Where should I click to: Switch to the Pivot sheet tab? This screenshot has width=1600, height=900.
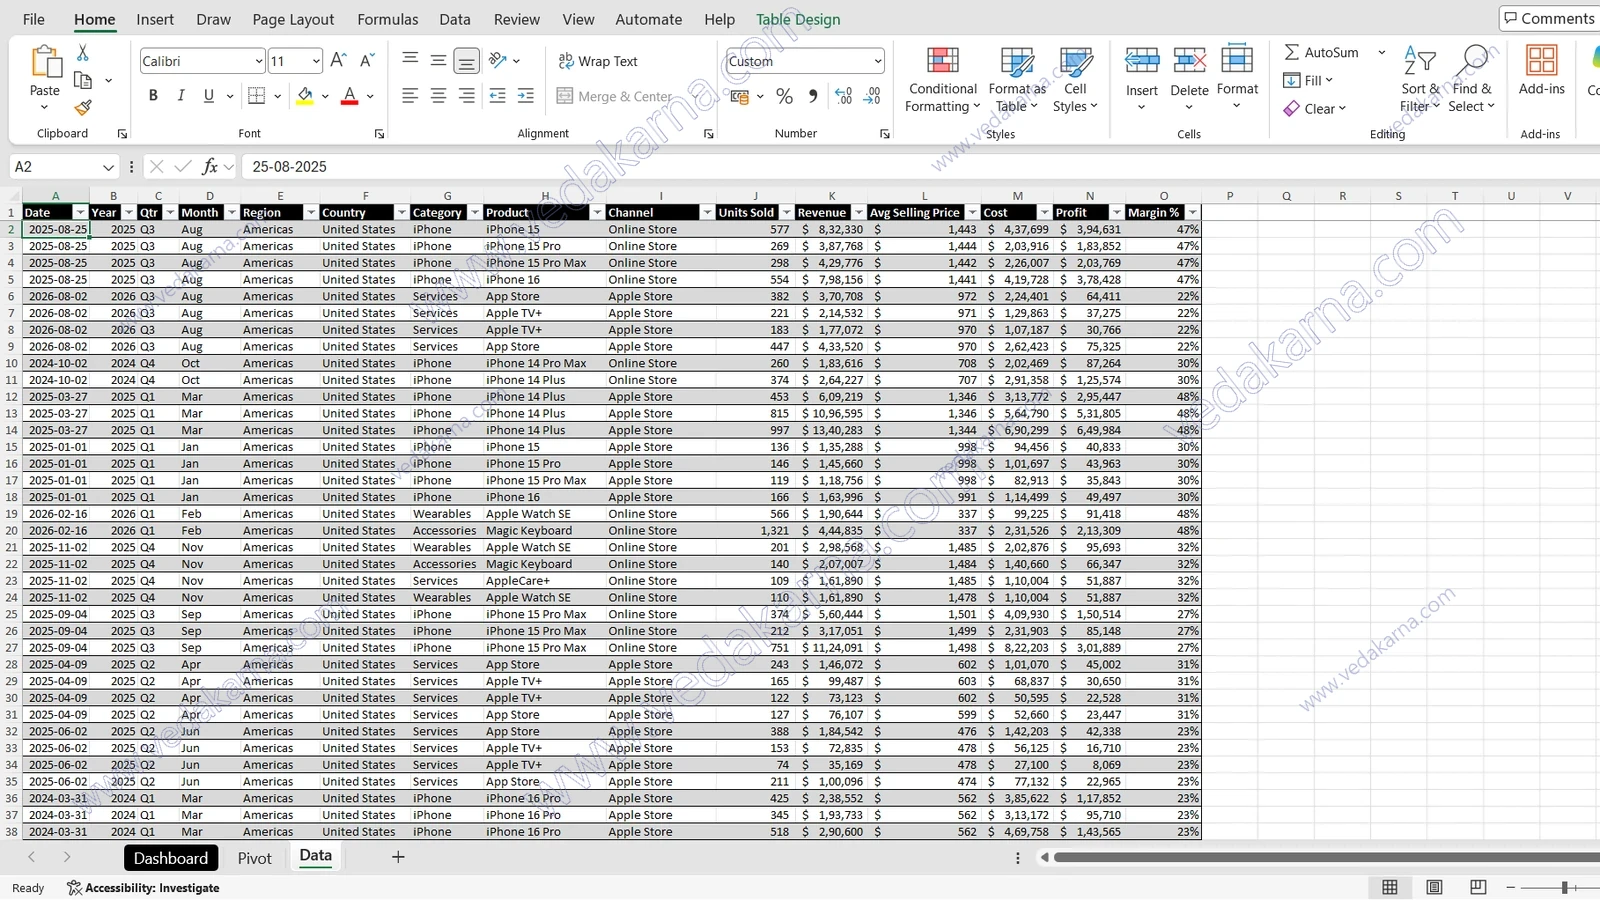[x=255, y=858]
